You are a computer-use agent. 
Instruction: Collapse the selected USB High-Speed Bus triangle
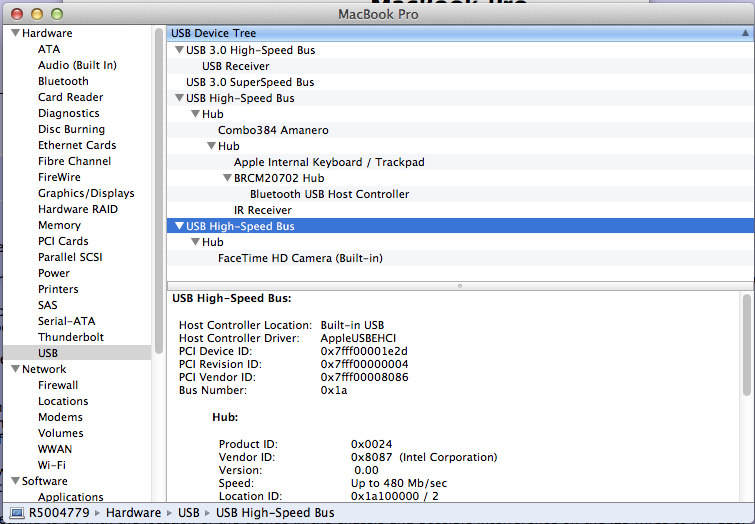pyautogui.click(x=179, y=225)
